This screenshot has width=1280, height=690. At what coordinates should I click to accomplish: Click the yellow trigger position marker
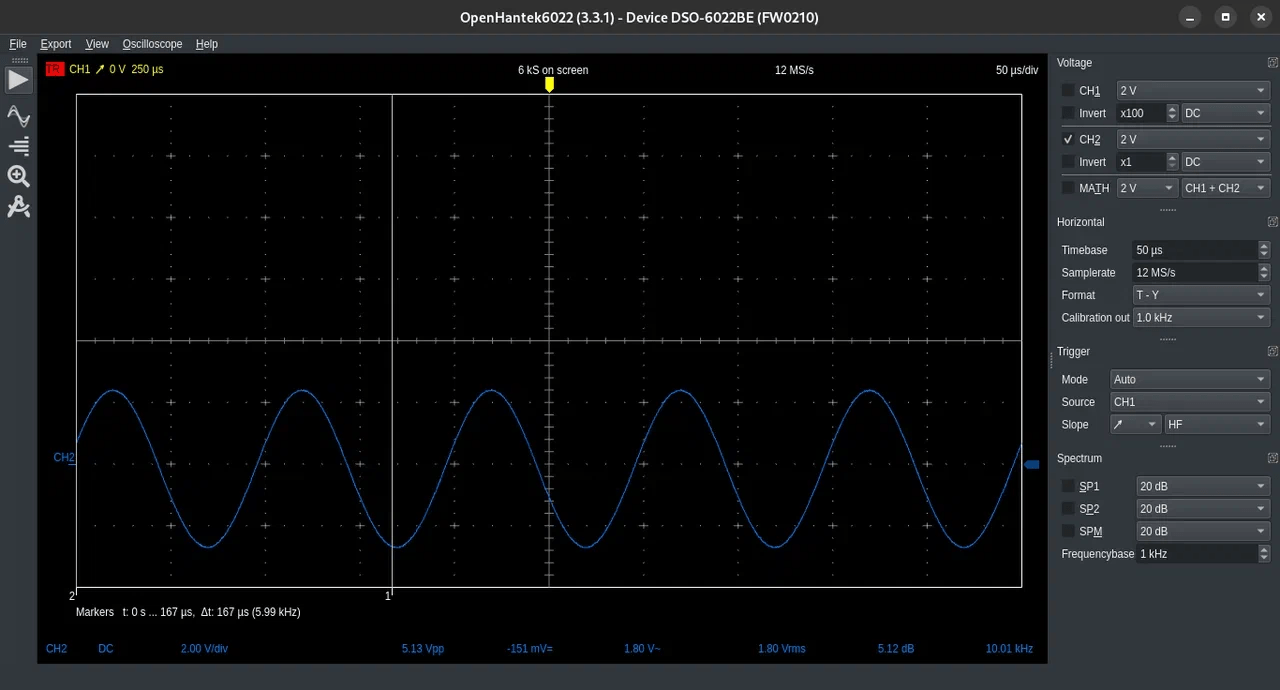click(549, 85)
